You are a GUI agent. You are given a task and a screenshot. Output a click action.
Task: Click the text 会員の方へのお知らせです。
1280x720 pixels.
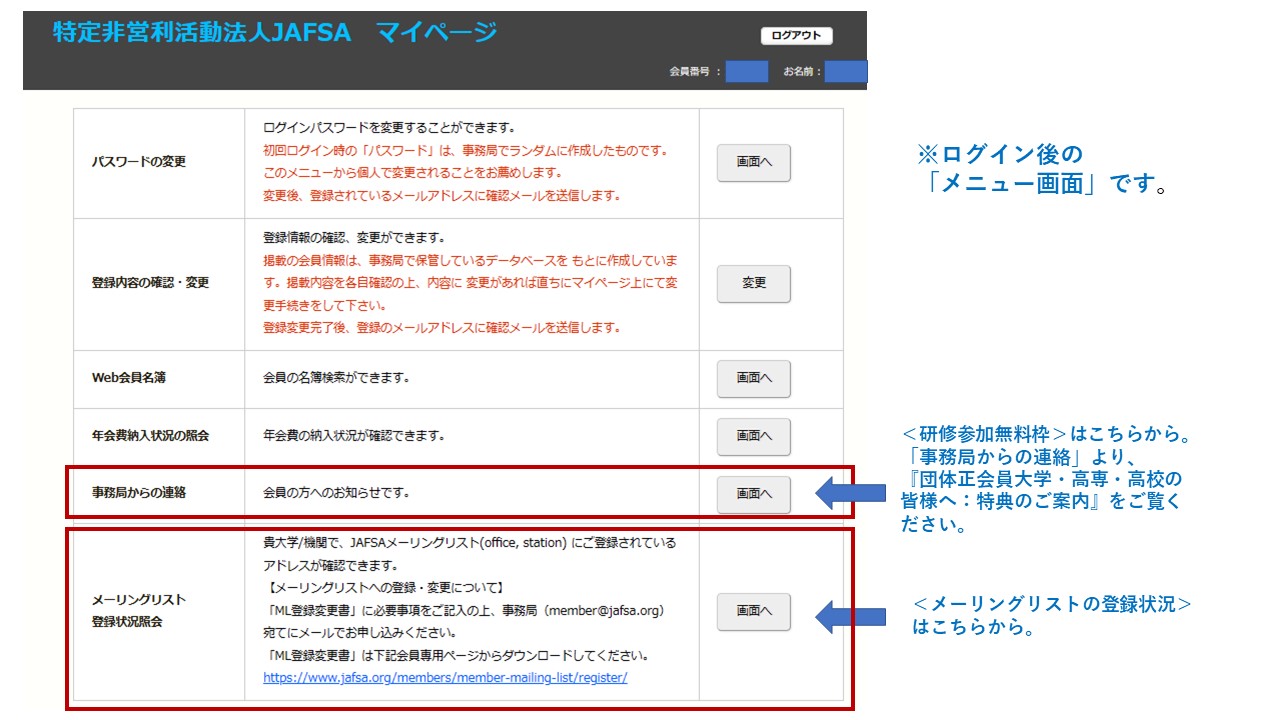pyautogui.click(x=336, y=493)
